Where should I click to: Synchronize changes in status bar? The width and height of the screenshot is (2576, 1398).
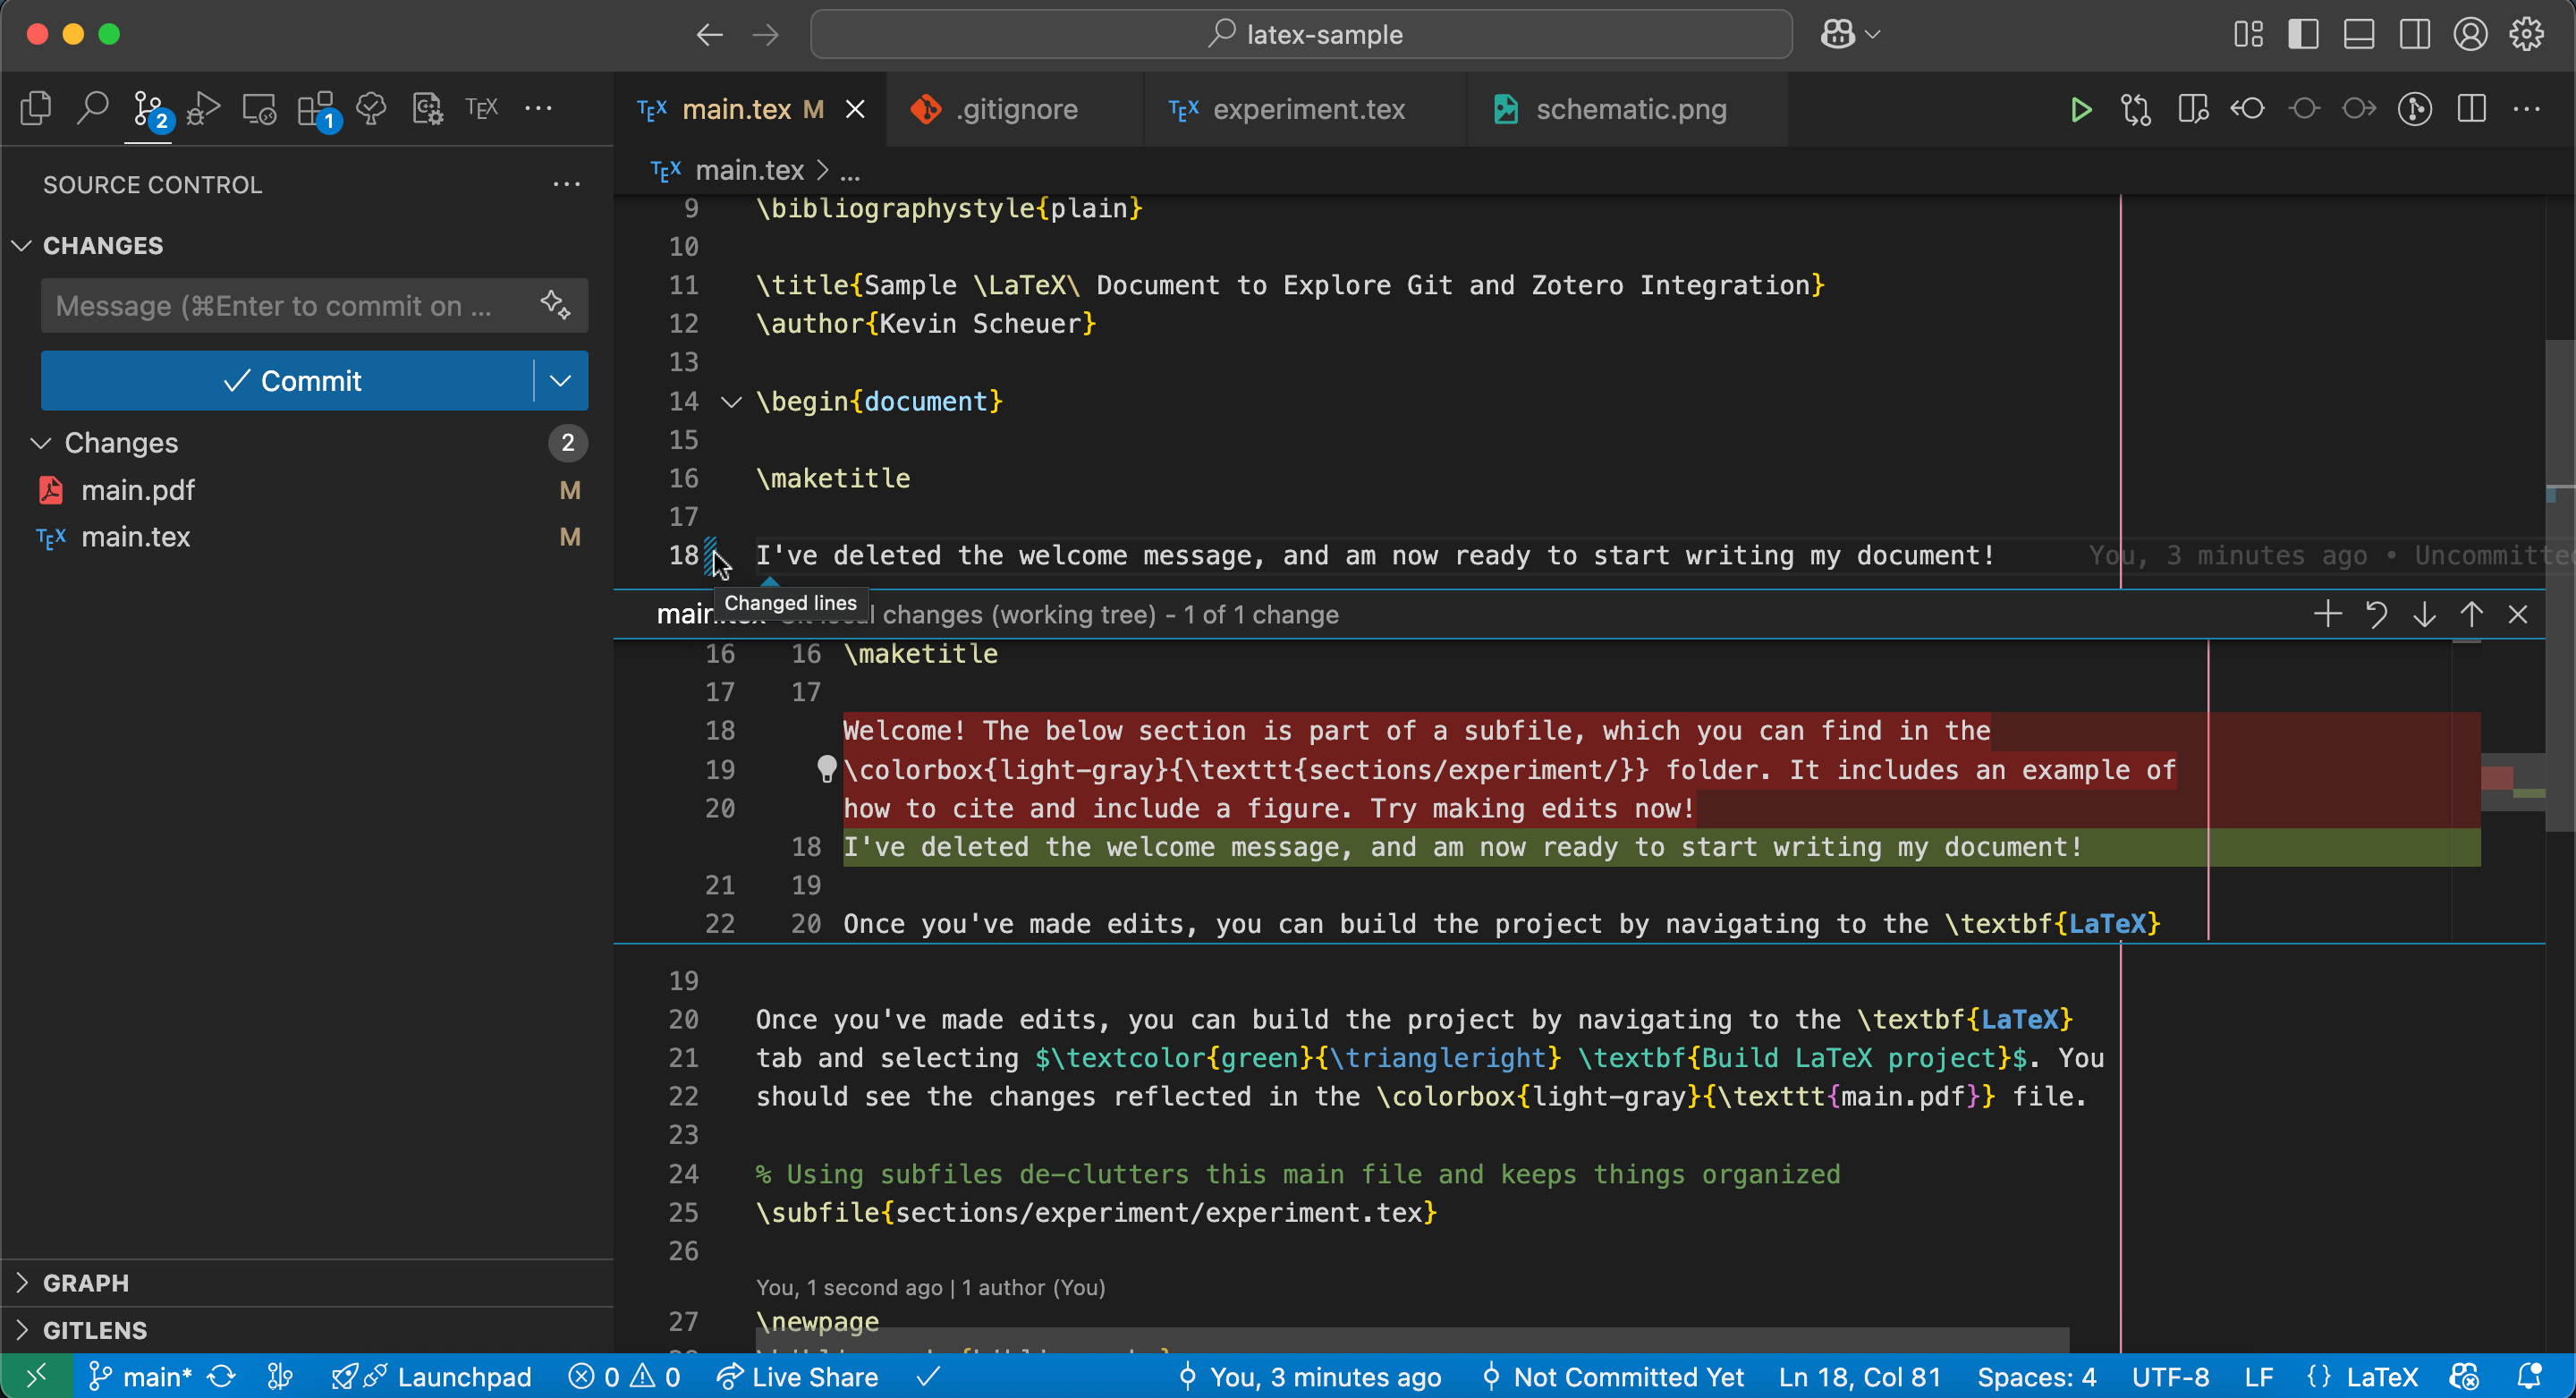click(221, 1376)
